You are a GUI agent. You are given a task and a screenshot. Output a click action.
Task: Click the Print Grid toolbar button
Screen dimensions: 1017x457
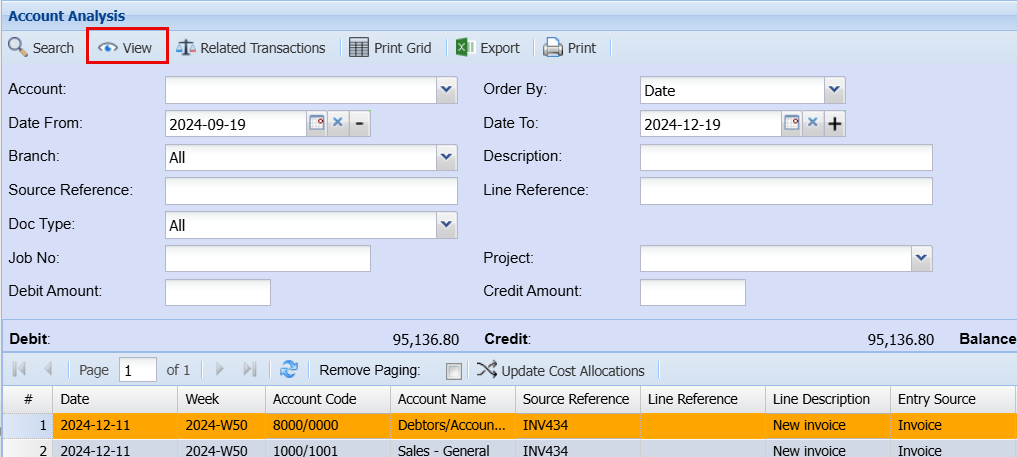(x=390, y=48)
